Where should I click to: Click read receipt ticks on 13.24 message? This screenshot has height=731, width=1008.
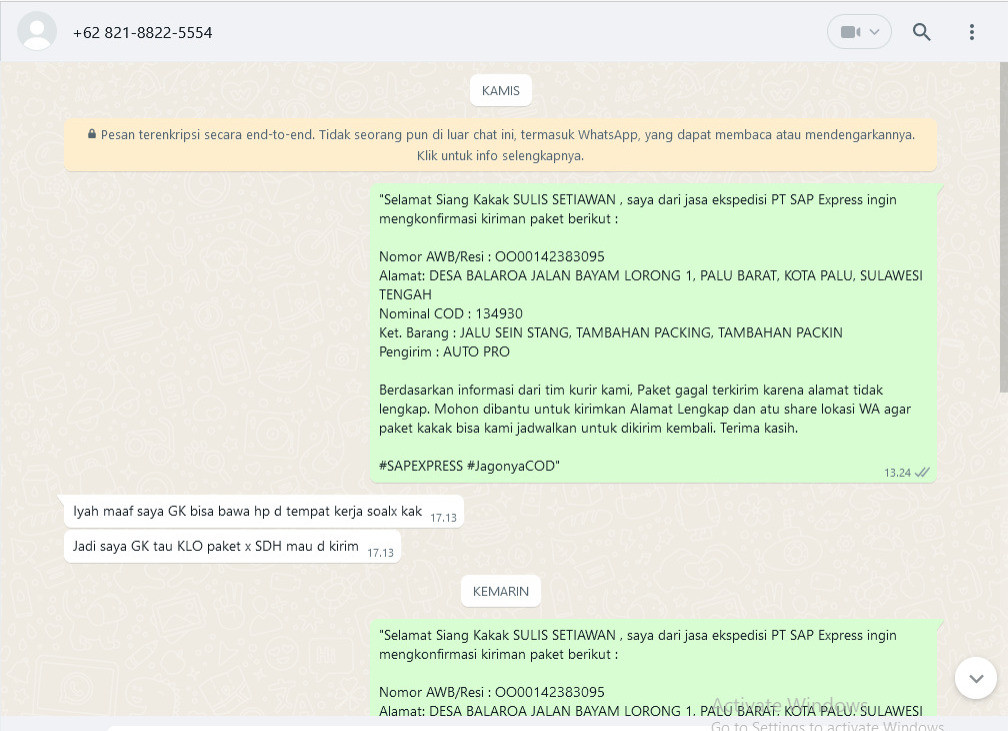click(922, 473)
